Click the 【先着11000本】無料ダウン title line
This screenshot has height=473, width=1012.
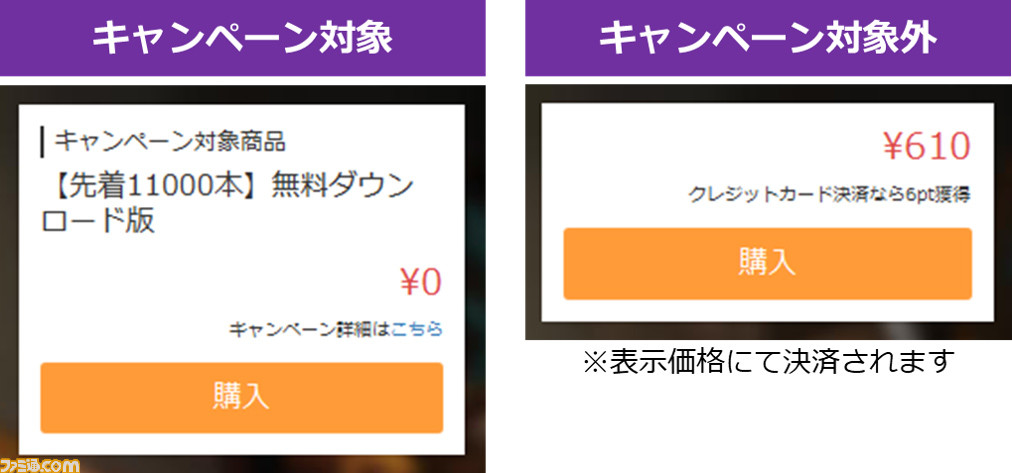pyautogui.click(x=226, y=187)
